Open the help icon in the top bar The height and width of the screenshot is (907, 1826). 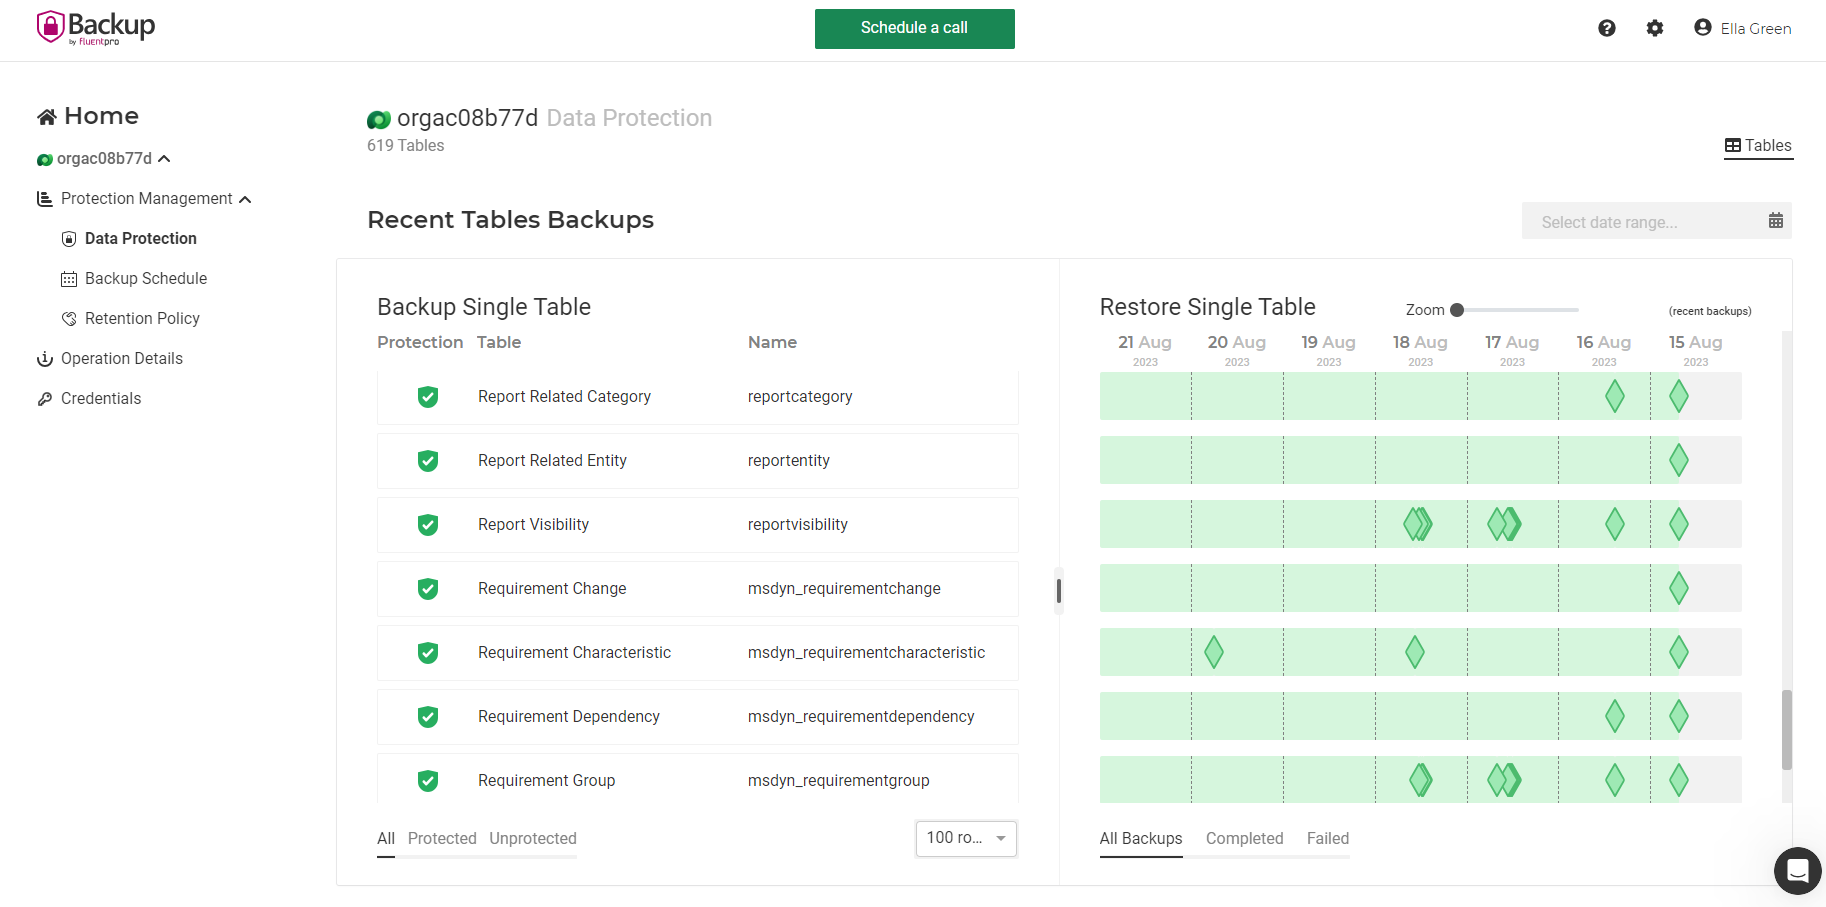1607,28
